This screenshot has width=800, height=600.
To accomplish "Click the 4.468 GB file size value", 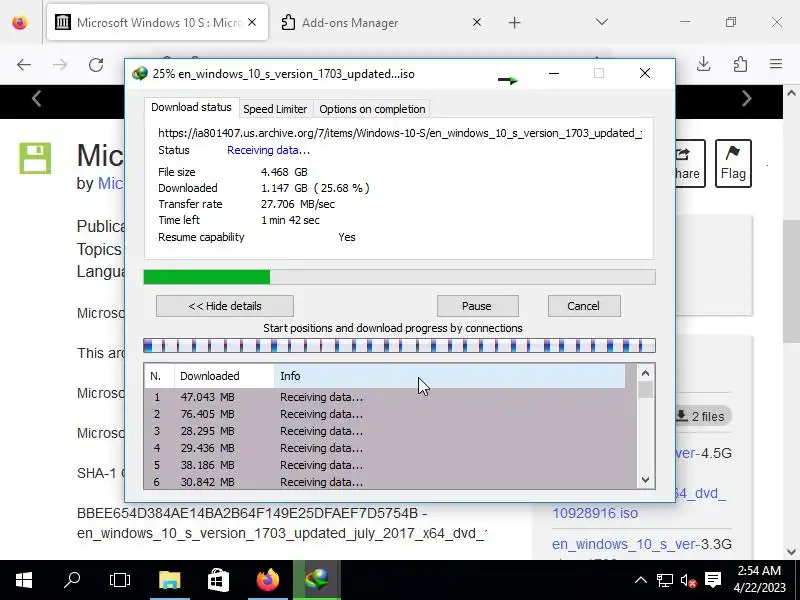I will [x=284, y=172].
